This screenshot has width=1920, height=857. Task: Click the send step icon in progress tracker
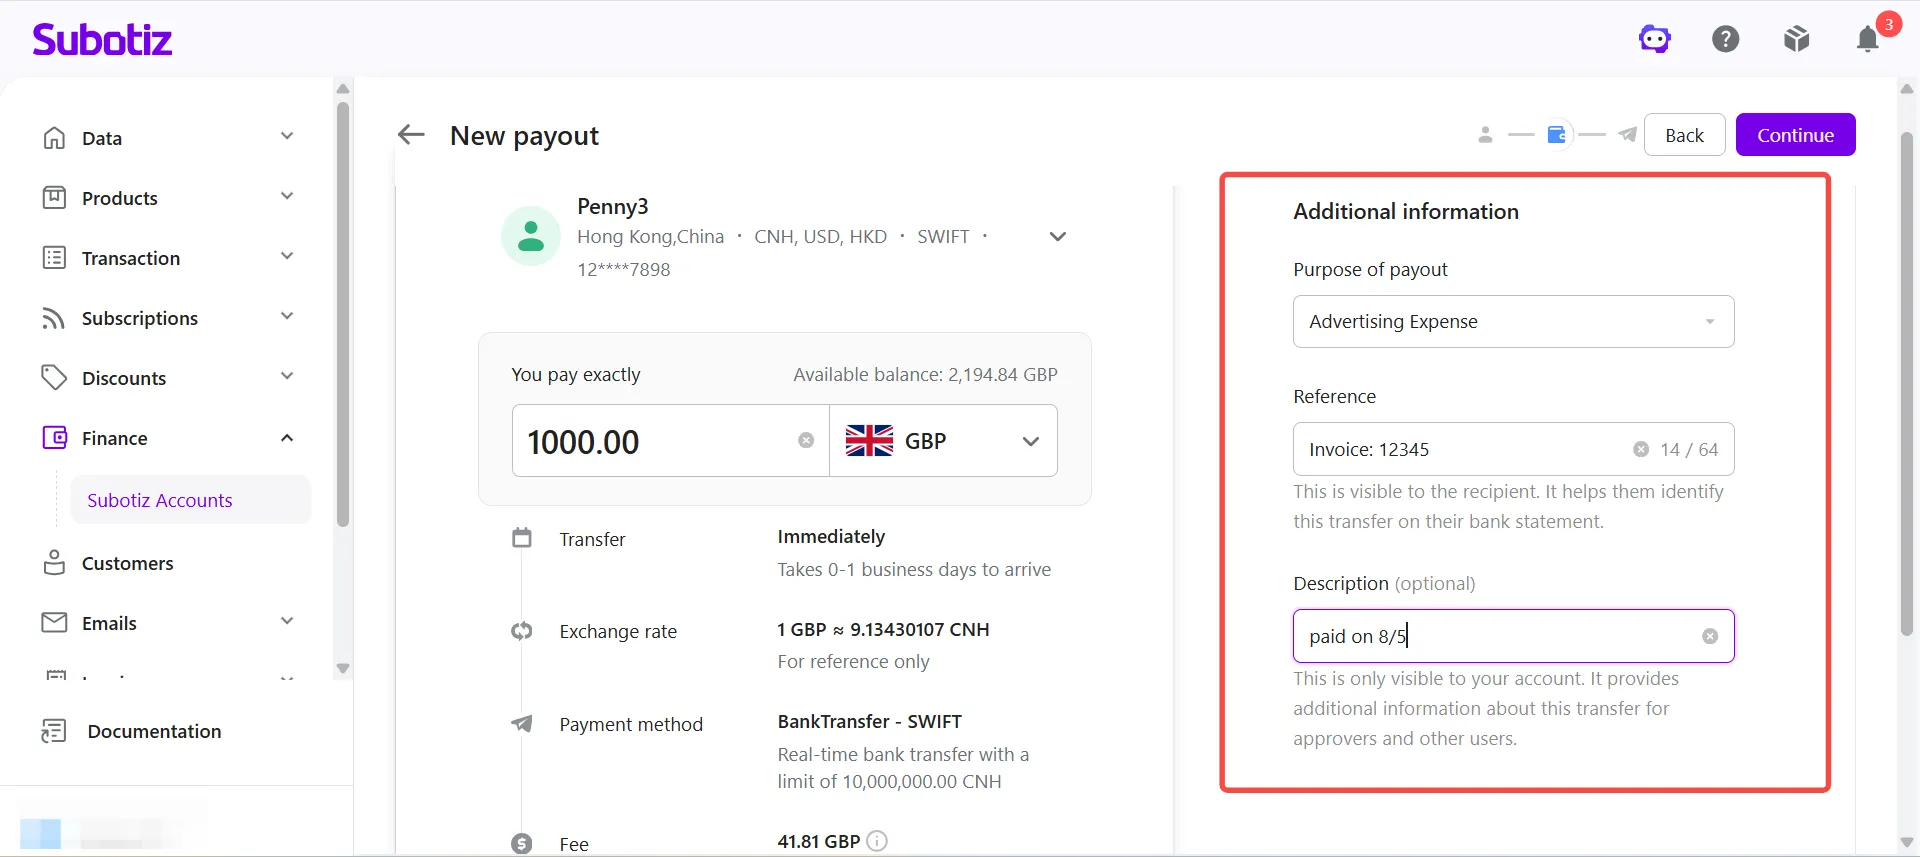tap(1628, 135)
